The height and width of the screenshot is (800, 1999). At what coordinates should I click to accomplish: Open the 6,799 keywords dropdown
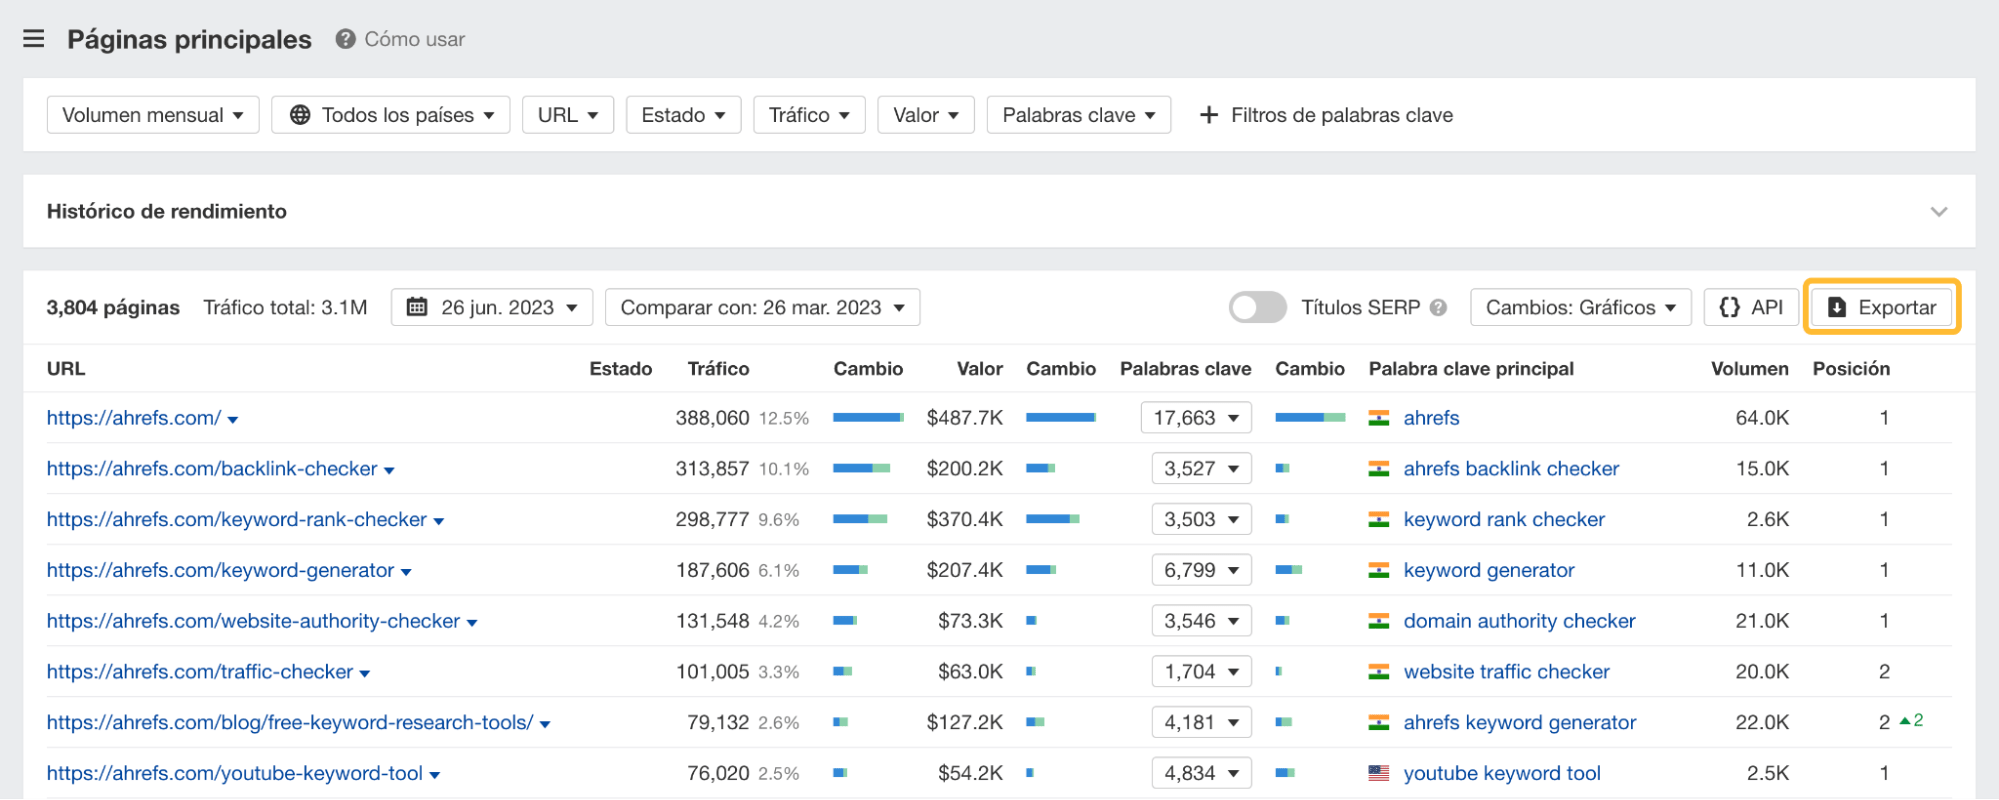point(1202,571)
